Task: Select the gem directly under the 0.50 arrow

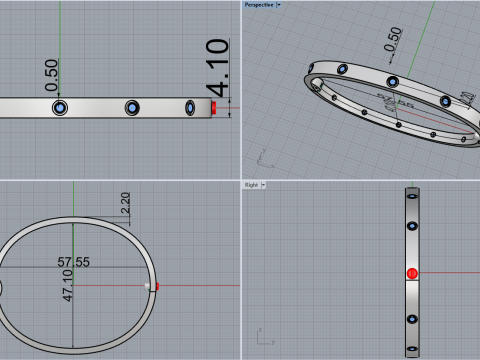Action: (60, 108)
